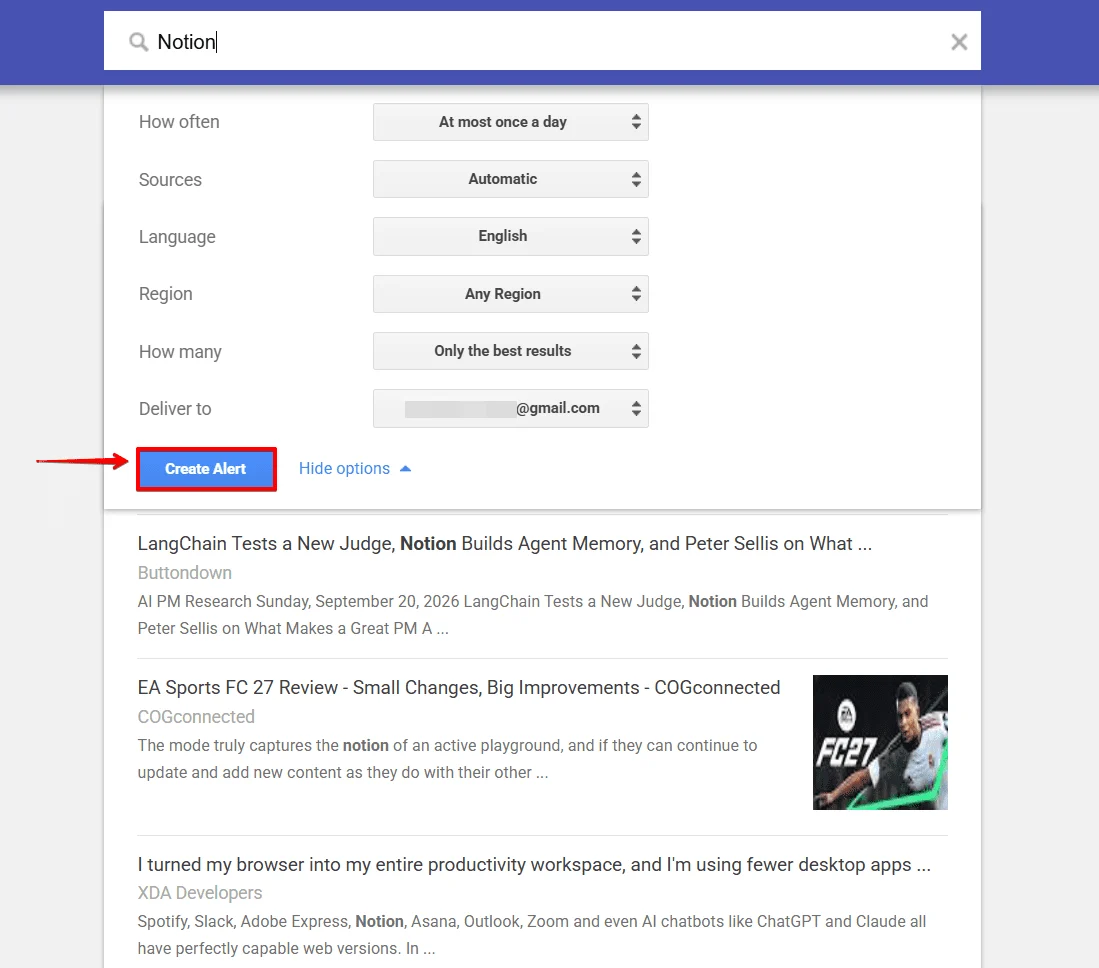Click the XDA Developers source name
1099x968 pixels.
point(200,892)
